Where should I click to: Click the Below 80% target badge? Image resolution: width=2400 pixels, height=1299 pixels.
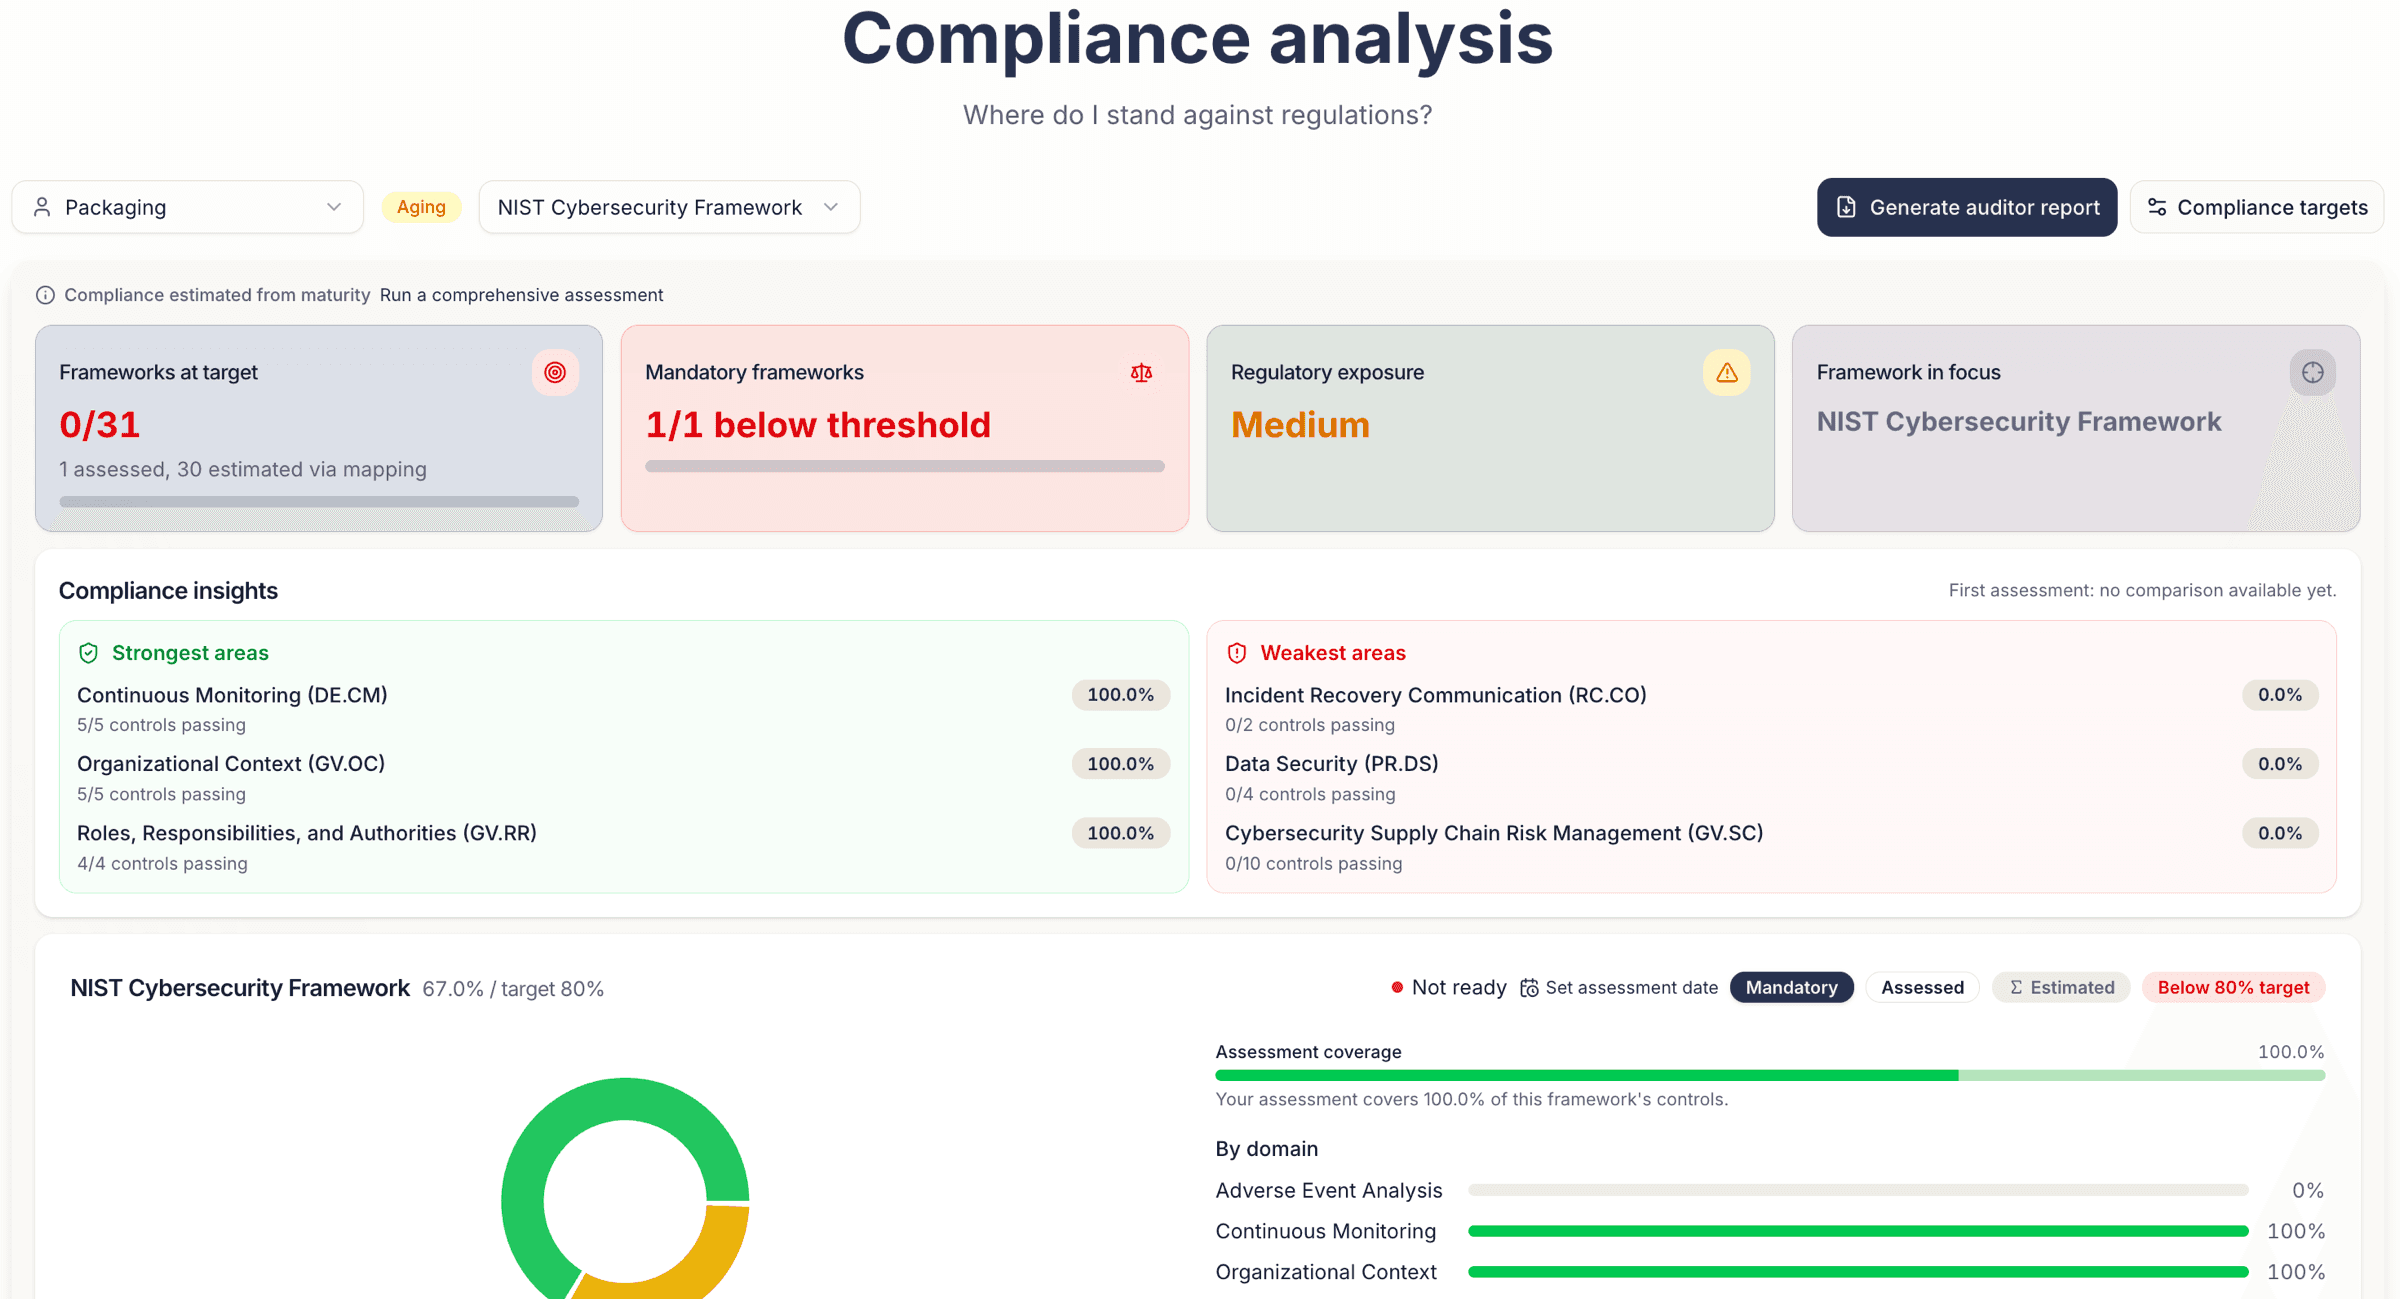2233,988
